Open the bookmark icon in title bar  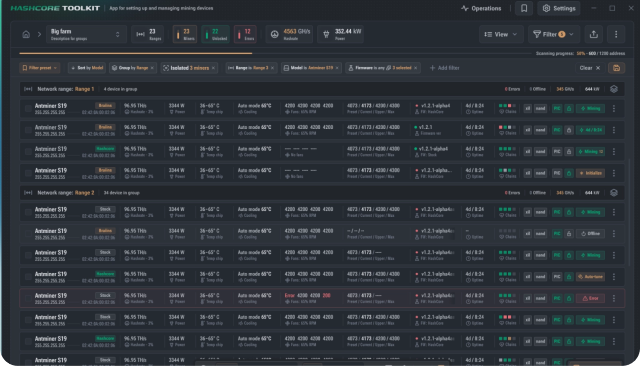(x=524, y=8)
